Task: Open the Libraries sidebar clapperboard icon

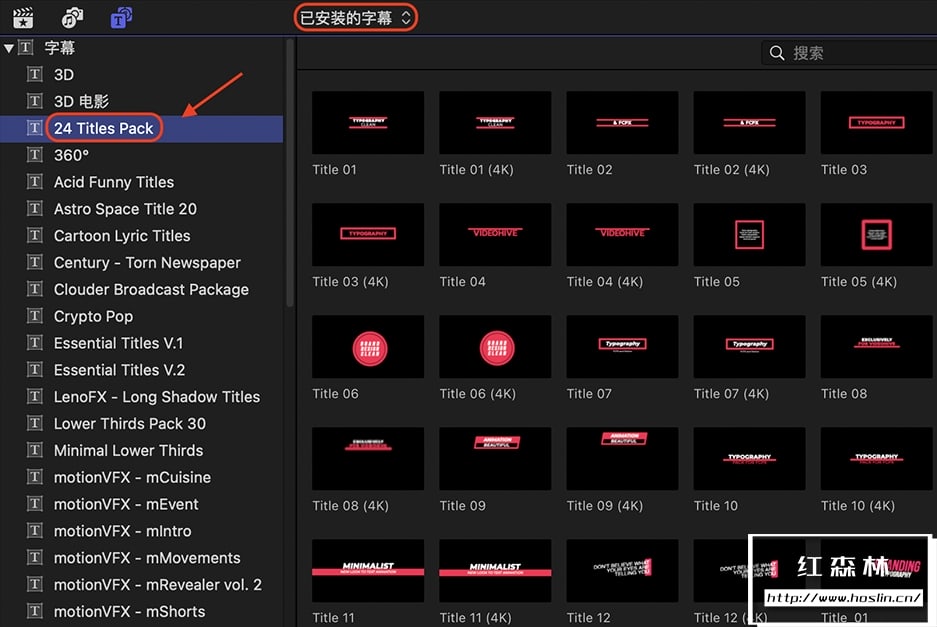Action: pos(23,17)
